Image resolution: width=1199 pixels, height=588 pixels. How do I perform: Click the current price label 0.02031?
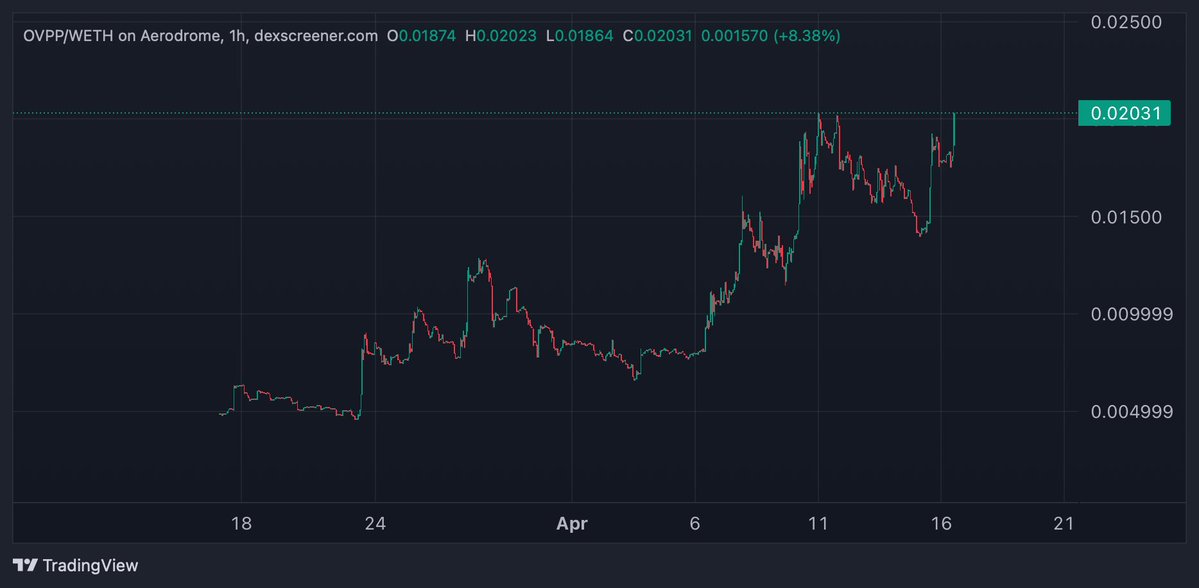1123,114
